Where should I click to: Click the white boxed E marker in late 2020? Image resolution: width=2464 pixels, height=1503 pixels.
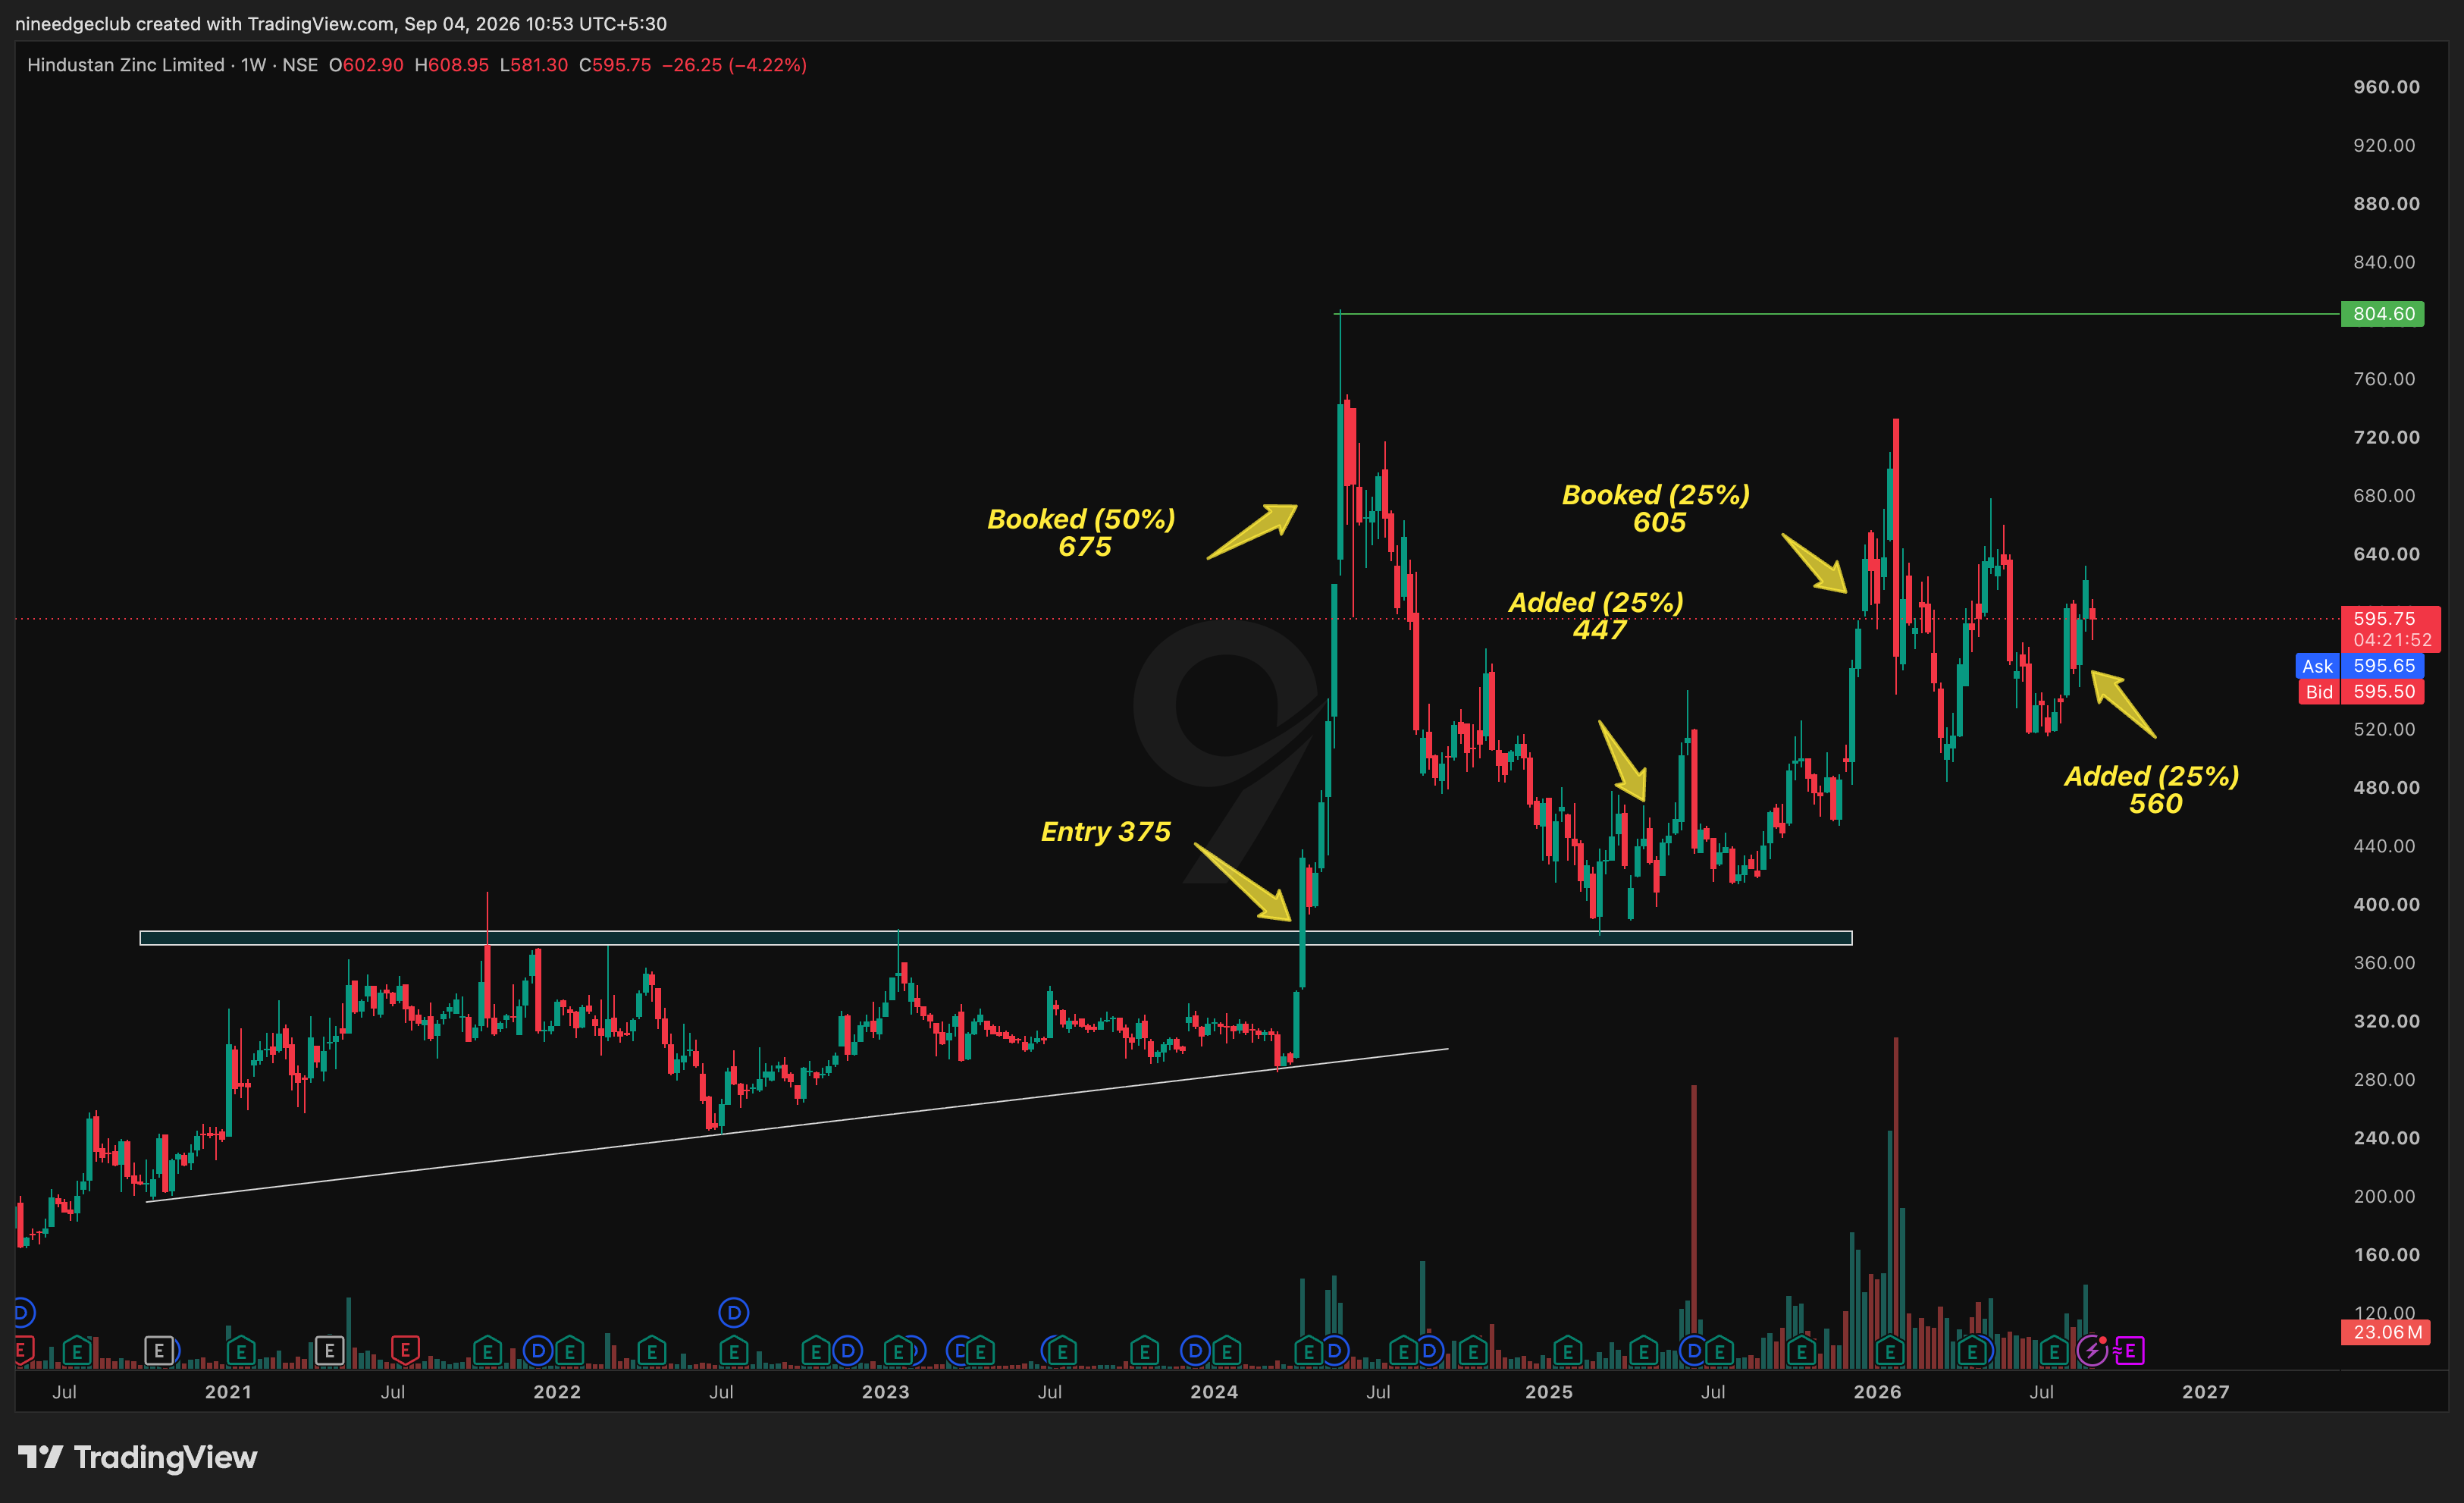click(159, 1351)
